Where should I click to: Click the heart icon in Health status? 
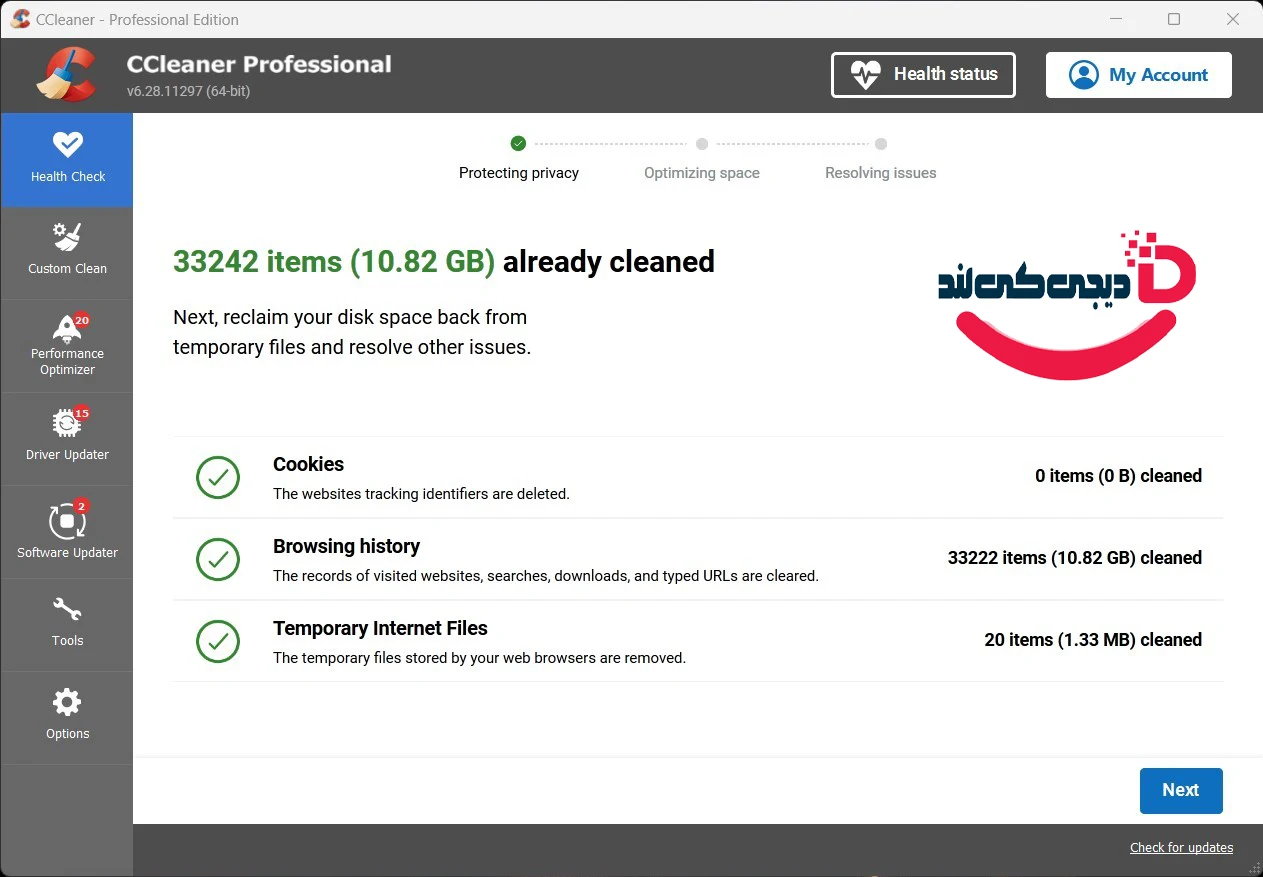[865, 75]
